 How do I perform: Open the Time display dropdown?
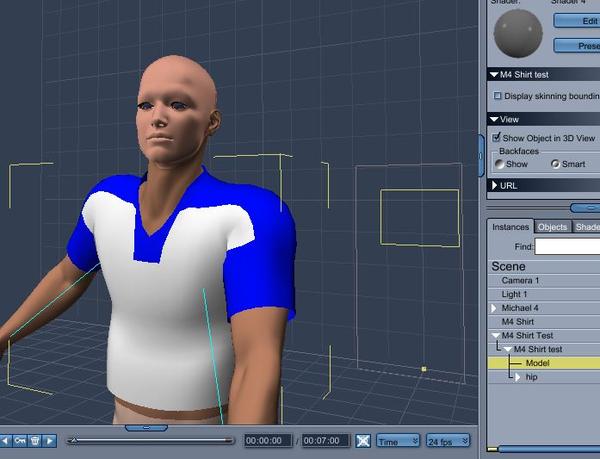tap(398, 441)
